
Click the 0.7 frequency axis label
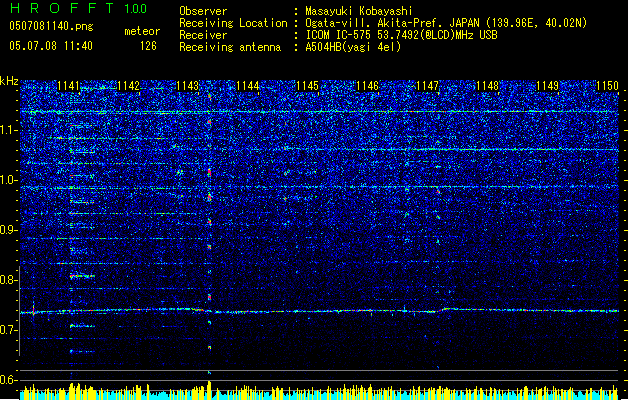pos(9,330)
